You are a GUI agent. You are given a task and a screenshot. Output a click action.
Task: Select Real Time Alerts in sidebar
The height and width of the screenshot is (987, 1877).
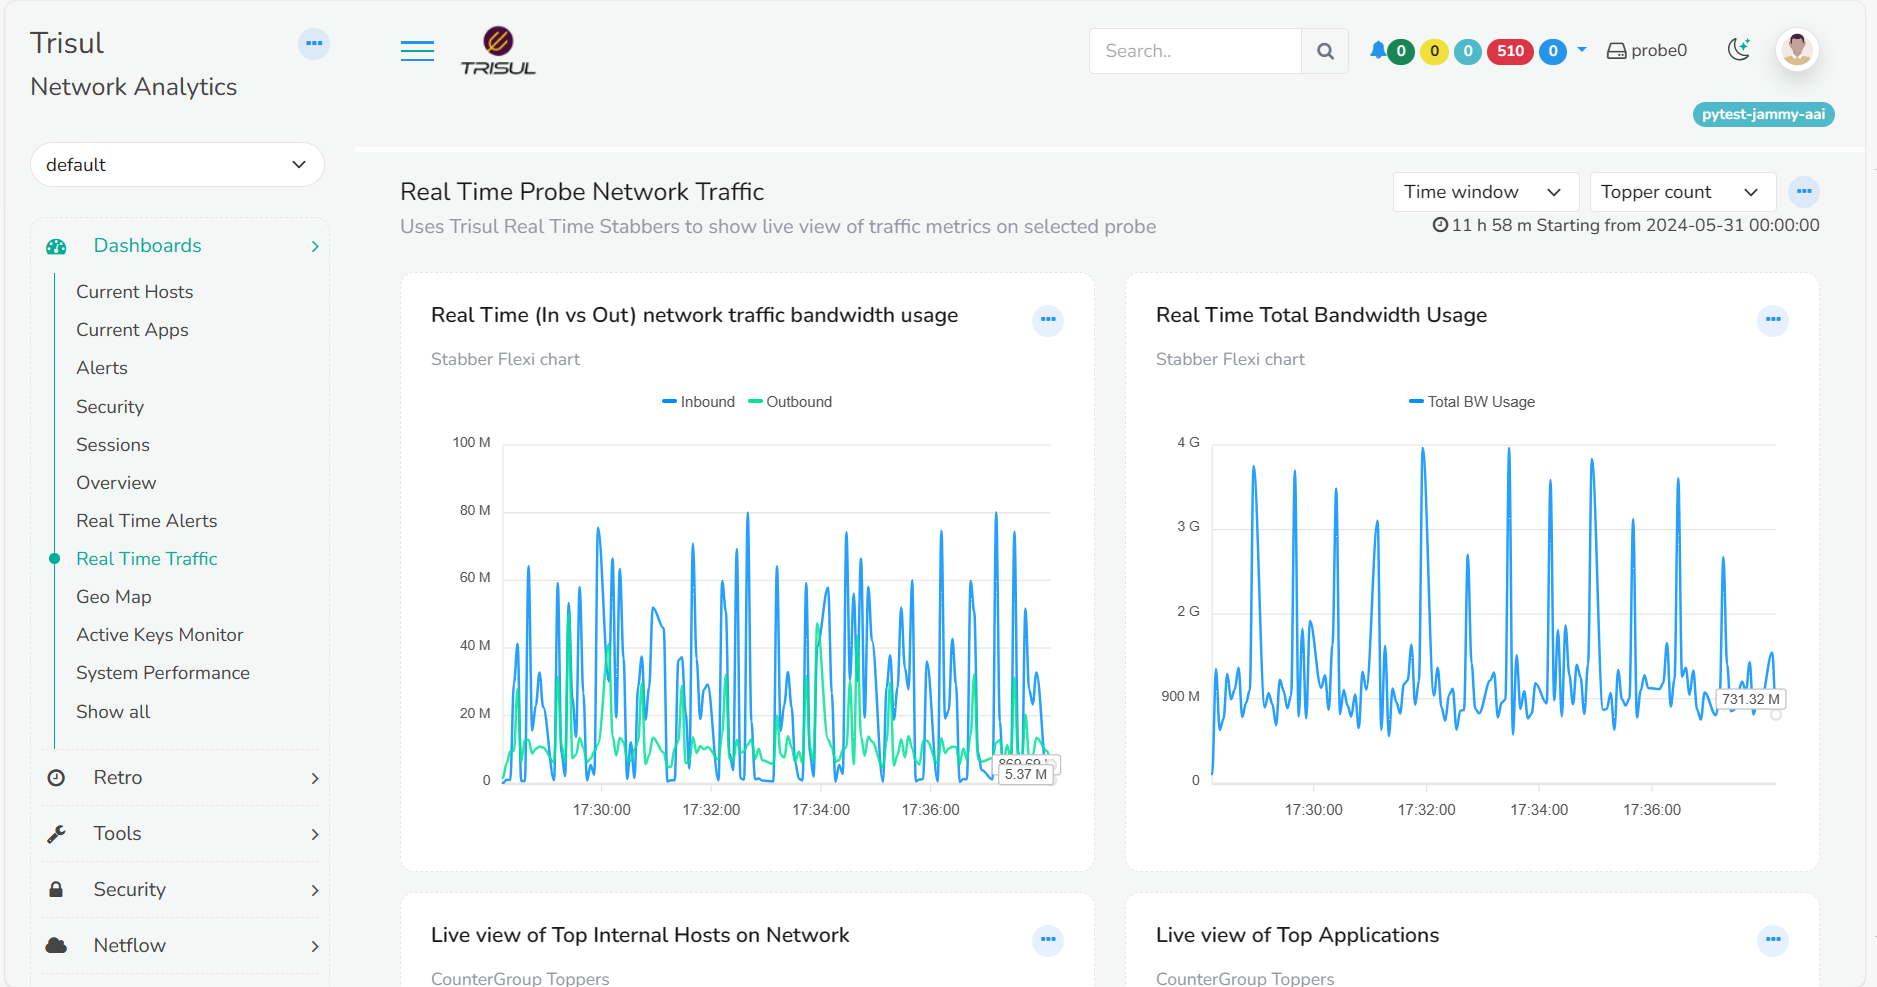[x=146, y=520]
